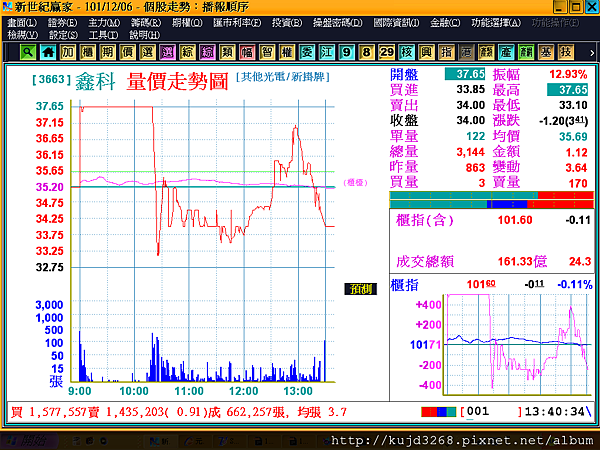
Task: Open the magenta 綜 toolbar icon
Action: [x=207, y=52]
